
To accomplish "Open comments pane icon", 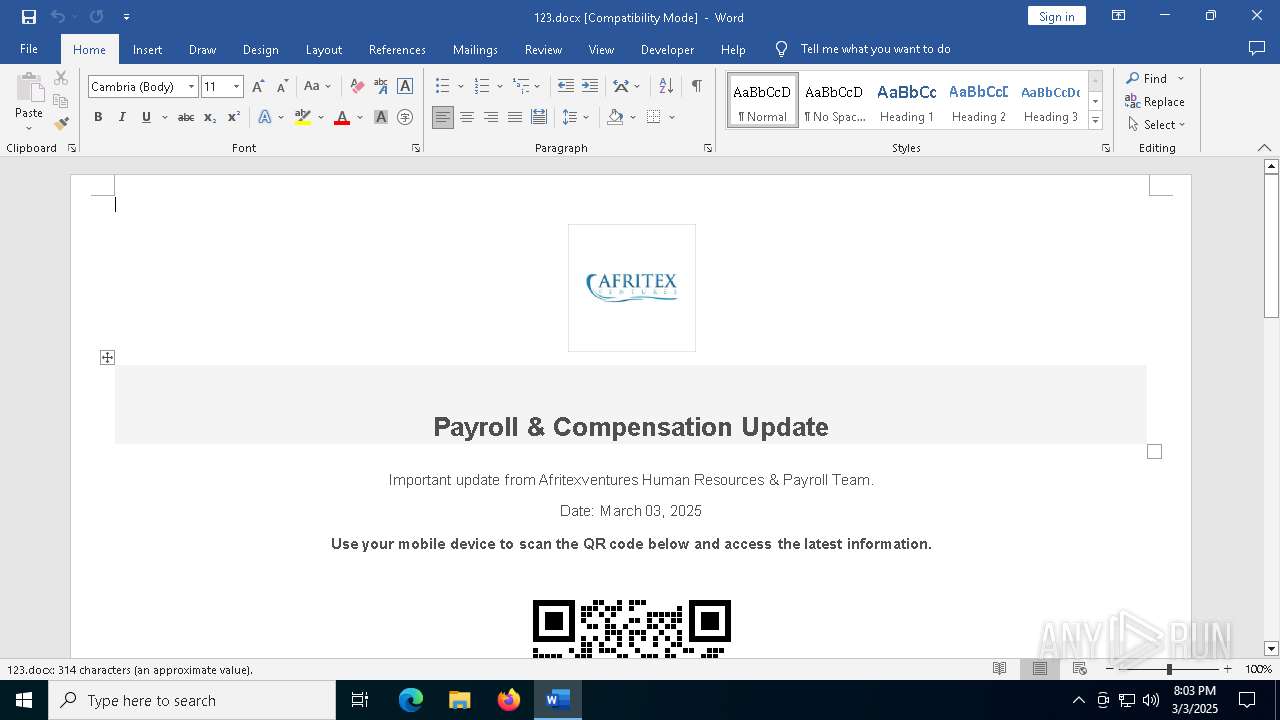I will [1257, 49].
